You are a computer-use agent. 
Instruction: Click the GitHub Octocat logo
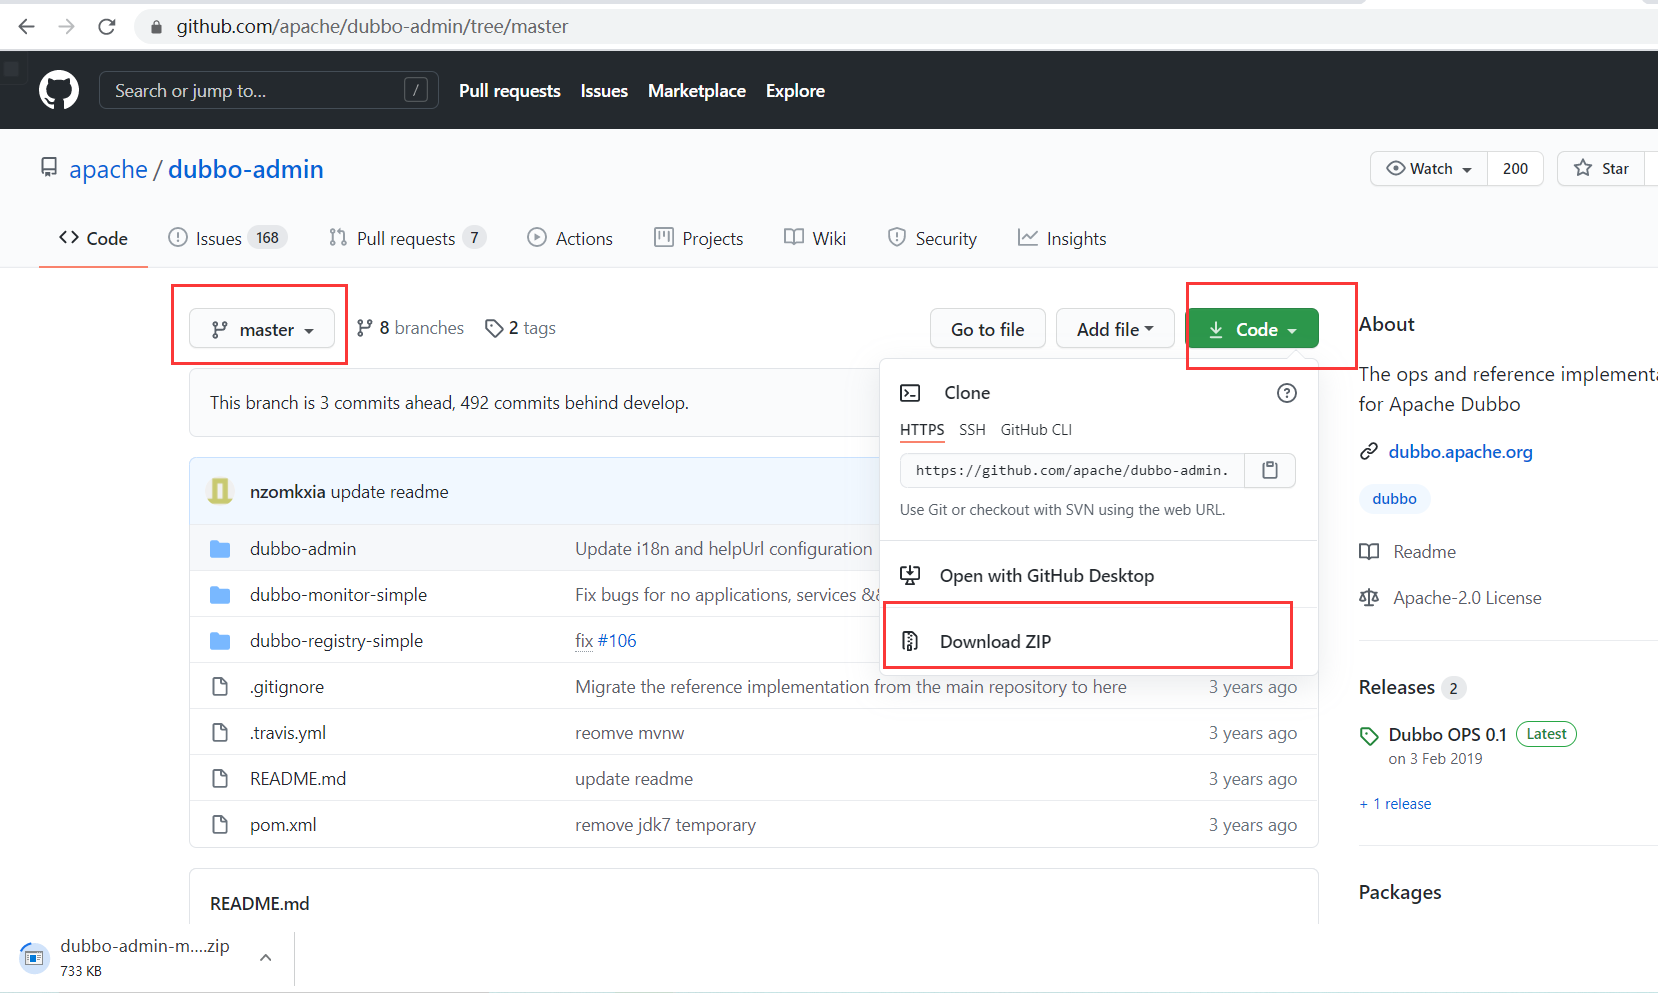click(59, 90)
